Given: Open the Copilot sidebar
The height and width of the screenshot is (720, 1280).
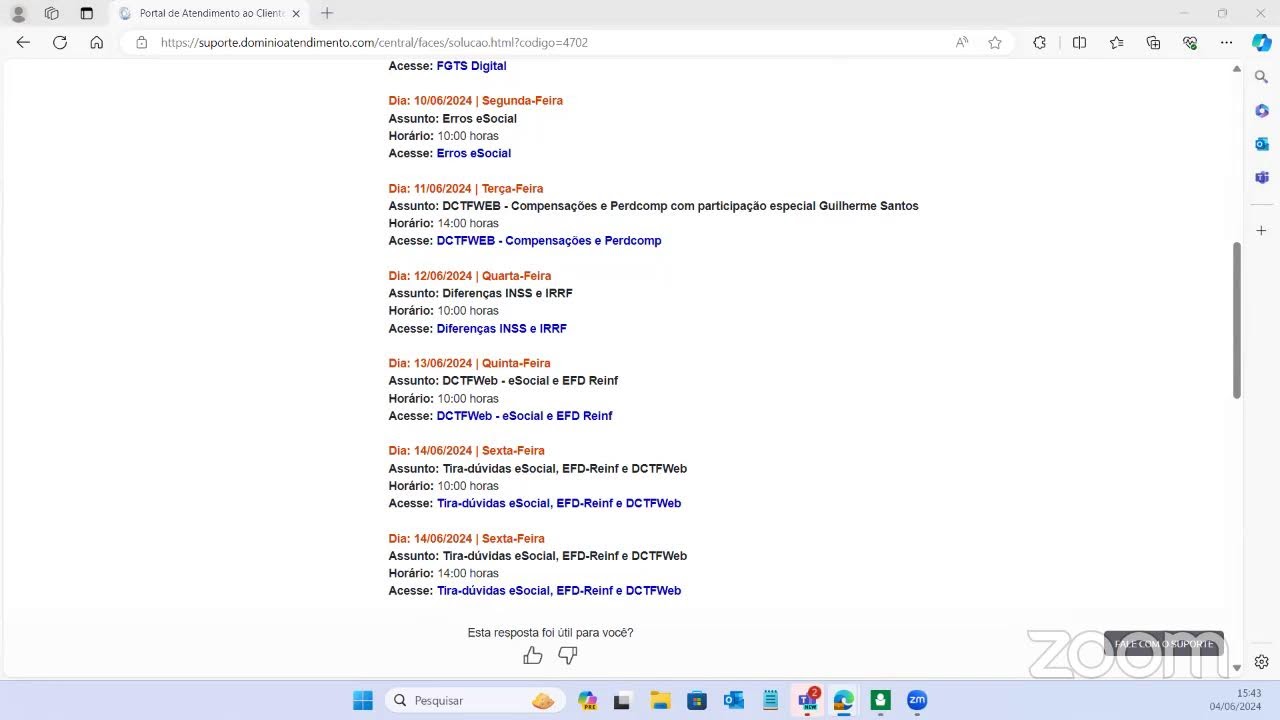Looking at the screenshot, I should pos(1262,43).
